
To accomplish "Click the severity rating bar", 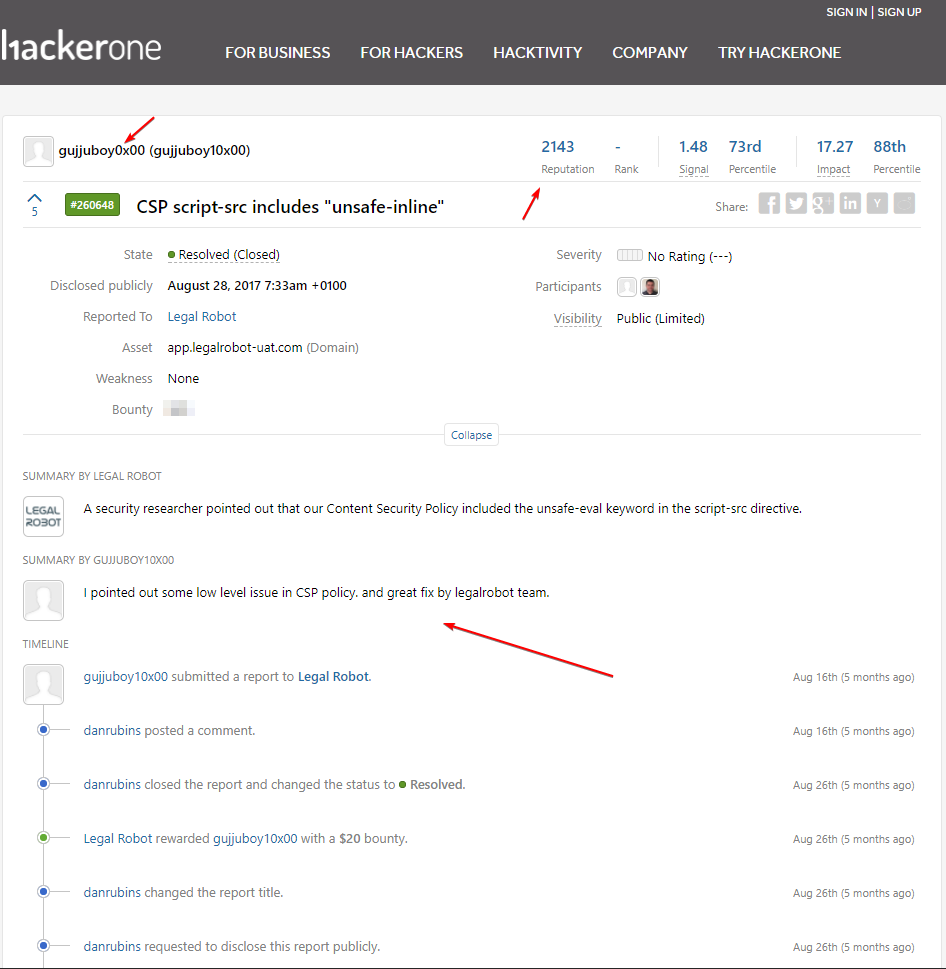I will click(x=630, y=255).
